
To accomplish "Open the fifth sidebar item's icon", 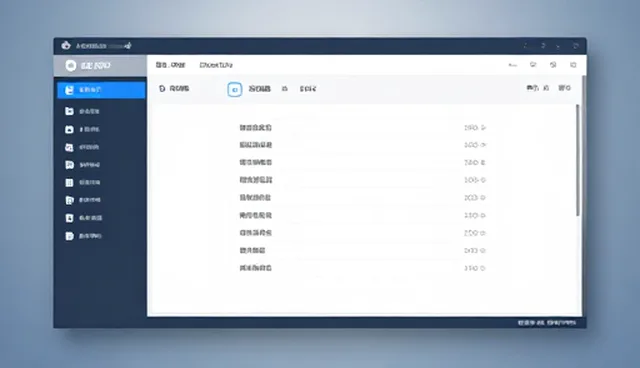I will point(69,165).
